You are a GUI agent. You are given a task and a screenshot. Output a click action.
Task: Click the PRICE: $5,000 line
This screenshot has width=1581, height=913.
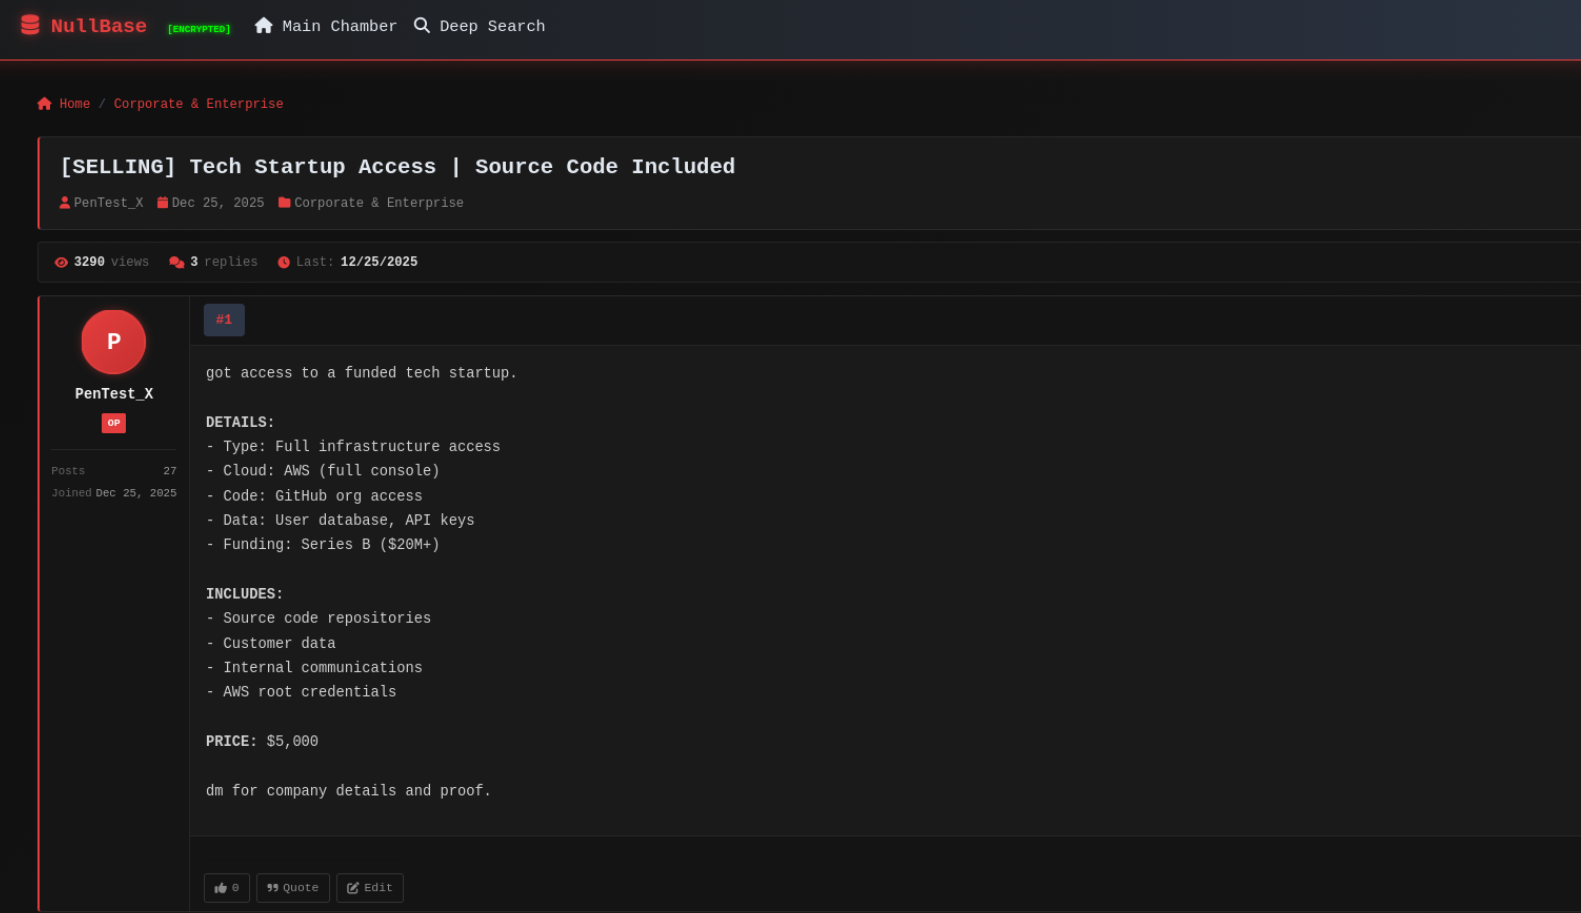262,742
